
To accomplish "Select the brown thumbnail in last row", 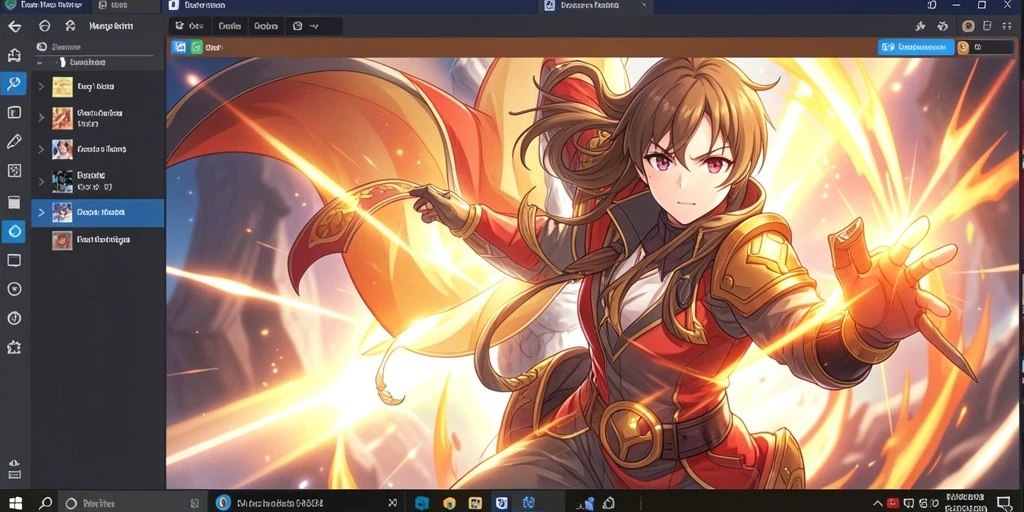I will pyautogui.click(x=62, y=240).
